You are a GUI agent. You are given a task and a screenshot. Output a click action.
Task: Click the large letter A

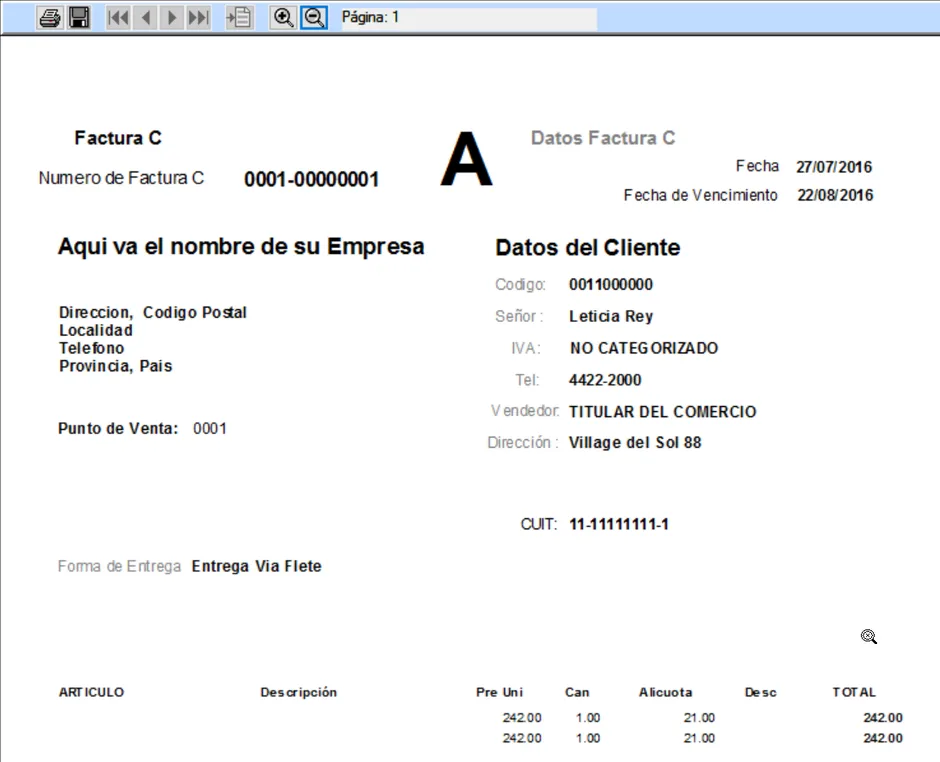tap(466, 159)
